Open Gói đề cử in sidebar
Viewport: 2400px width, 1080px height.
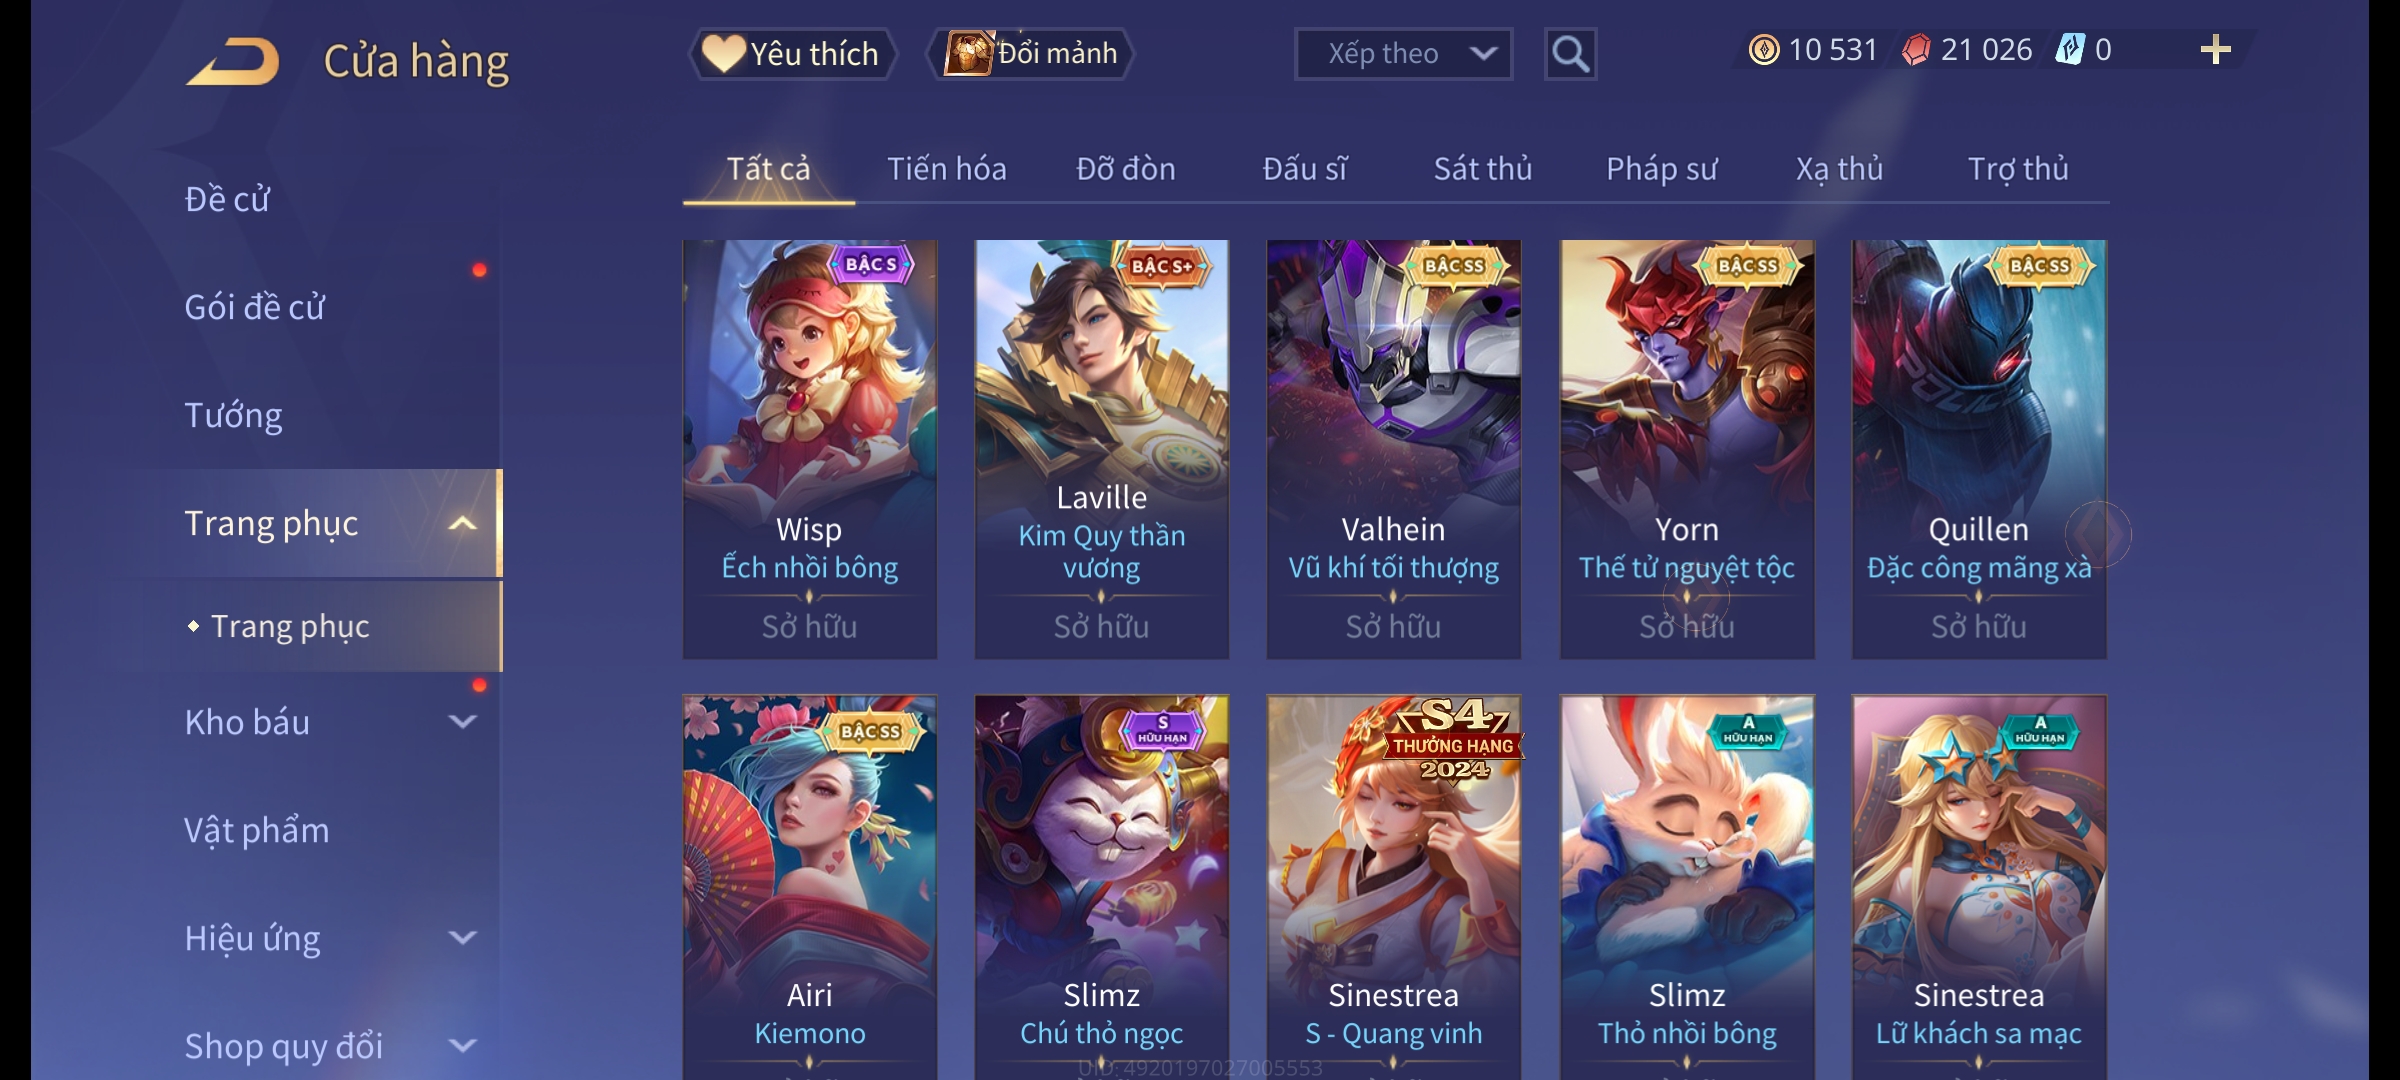255,307
